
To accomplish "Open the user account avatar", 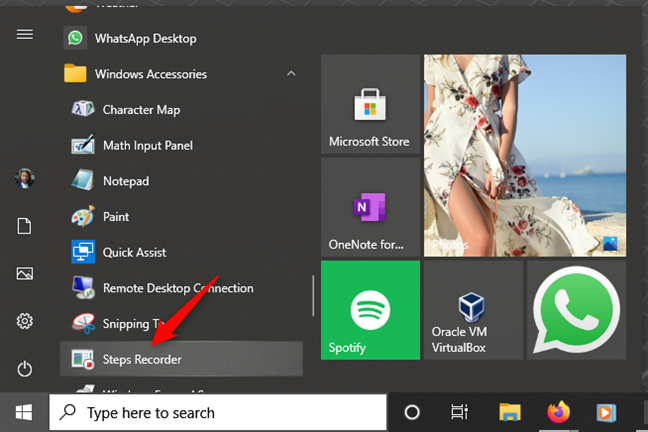I will point(25,179).
